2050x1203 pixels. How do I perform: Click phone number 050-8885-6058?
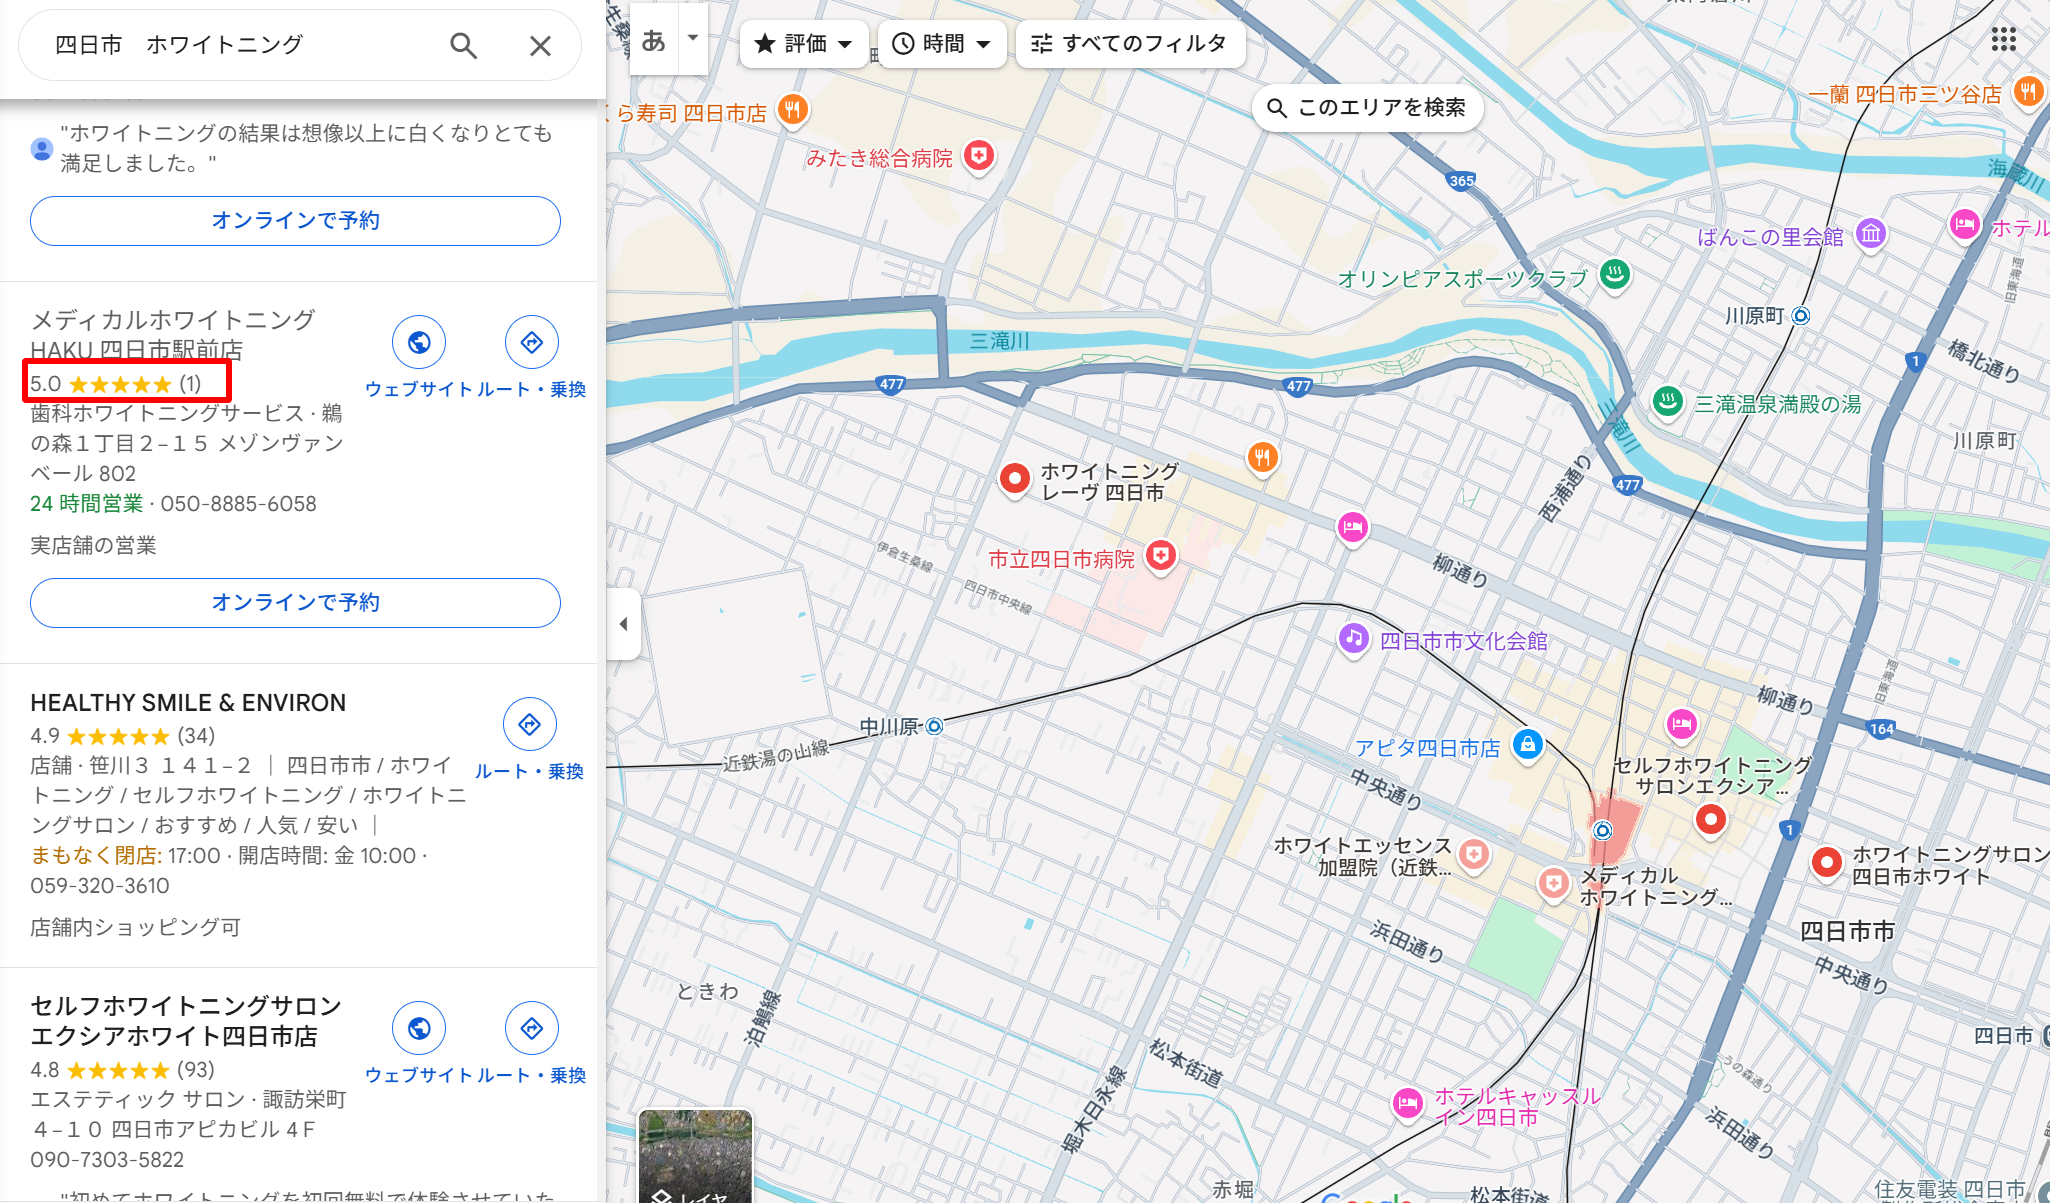point(238,504)
